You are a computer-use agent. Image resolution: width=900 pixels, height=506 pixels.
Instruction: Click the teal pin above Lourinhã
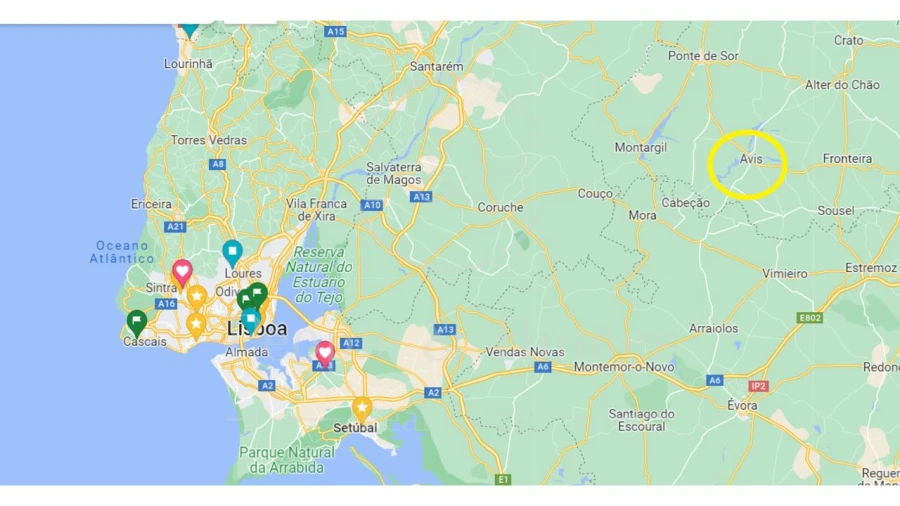pyautogui.click(x=189, y=29)
